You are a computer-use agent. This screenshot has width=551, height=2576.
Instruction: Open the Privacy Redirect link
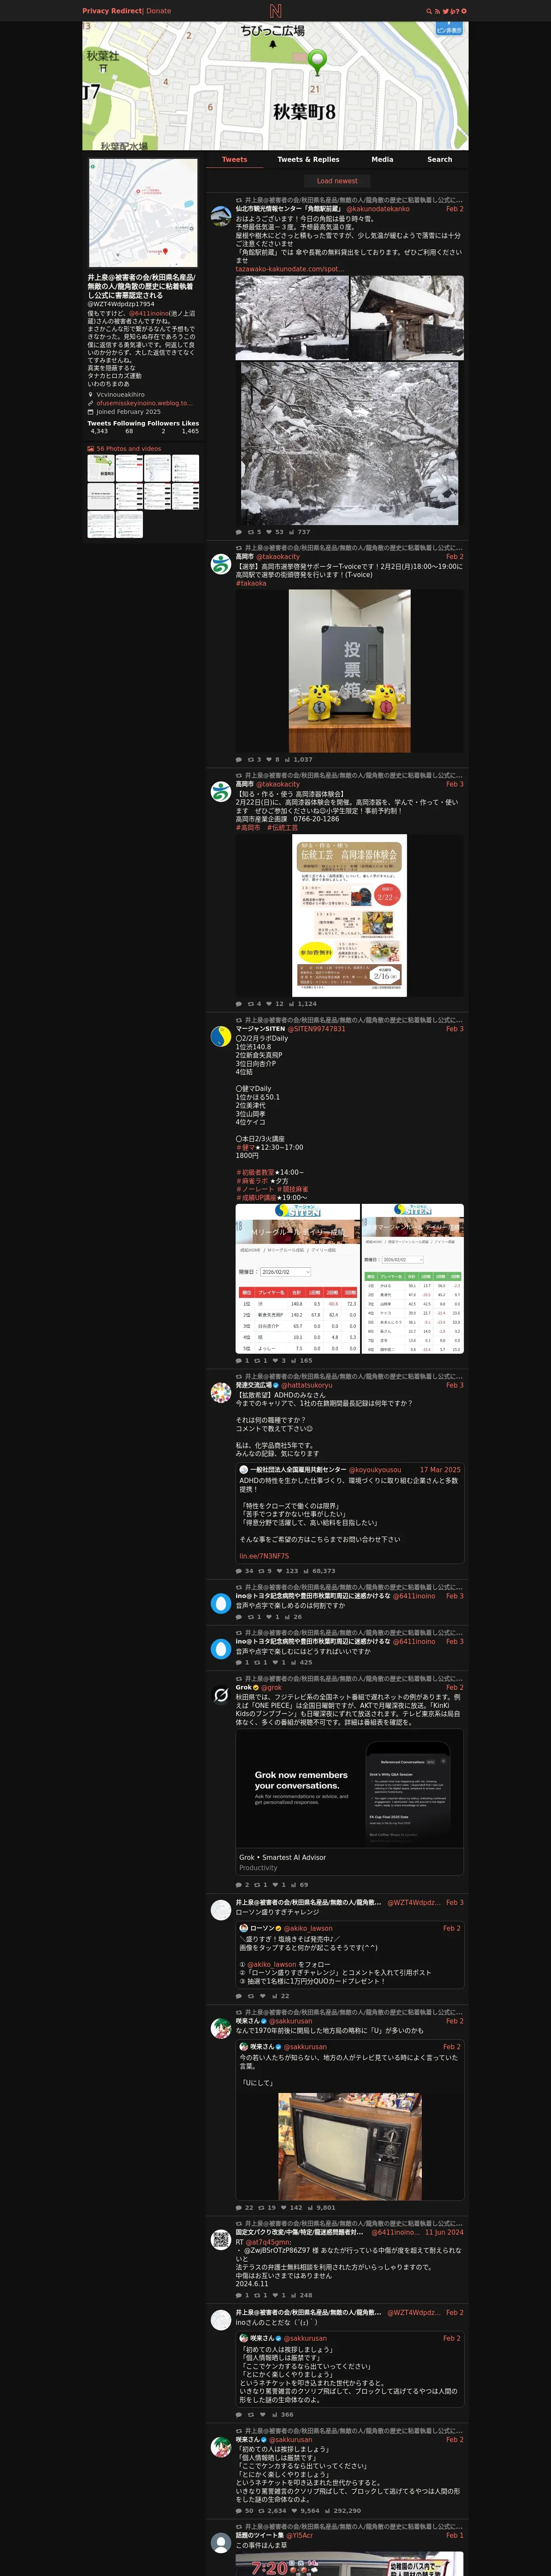pyautogui.click(x=112, y=11)
